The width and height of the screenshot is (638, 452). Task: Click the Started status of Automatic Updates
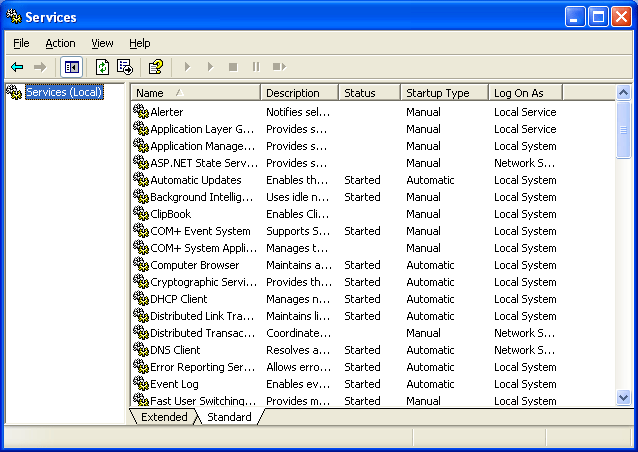[x=362, y=180]
